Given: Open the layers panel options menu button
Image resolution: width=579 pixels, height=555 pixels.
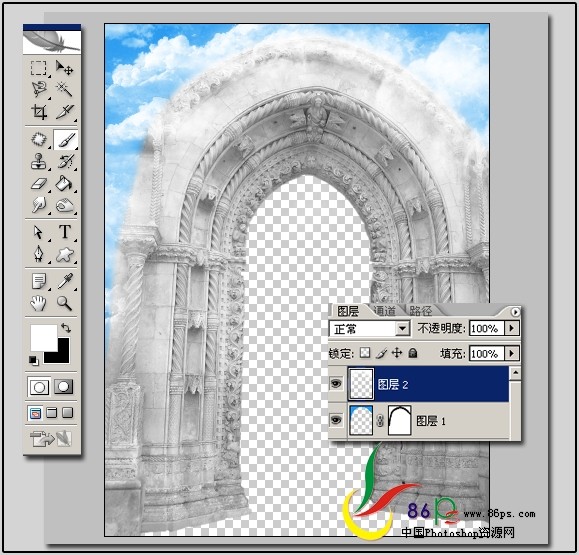Looking at the screenshot, I should point(515,312).
